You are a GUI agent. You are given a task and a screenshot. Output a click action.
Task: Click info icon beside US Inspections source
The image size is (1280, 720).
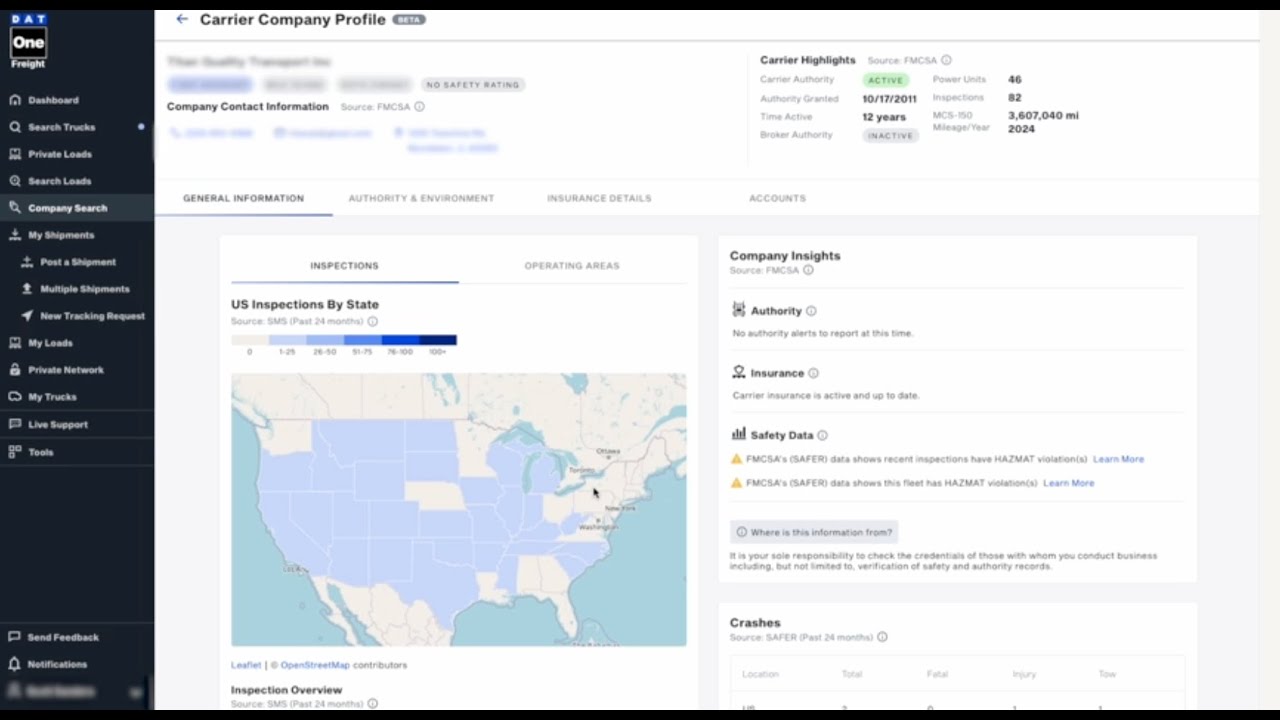click(372, 322)
